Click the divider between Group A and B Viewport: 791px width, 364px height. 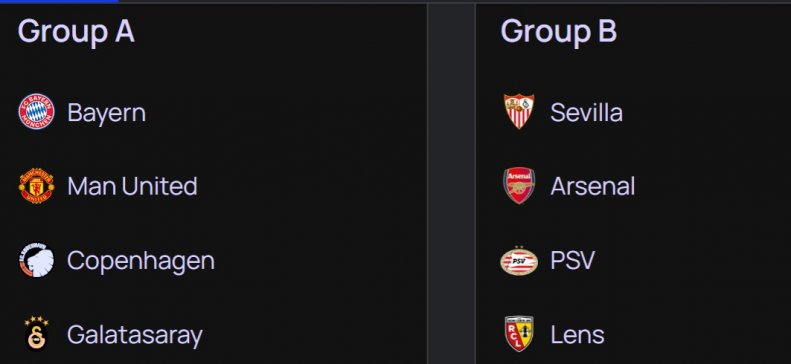click(451, 184)
